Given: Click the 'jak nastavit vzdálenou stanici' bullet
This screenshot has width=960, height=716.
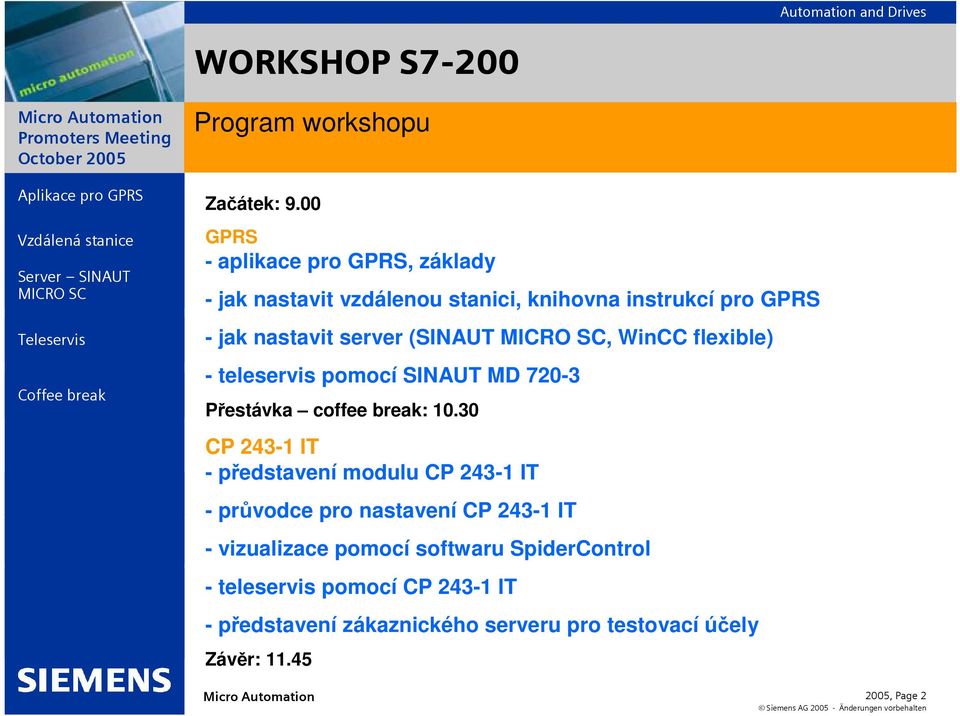Looking at the screenshot, I should [512, 300].
